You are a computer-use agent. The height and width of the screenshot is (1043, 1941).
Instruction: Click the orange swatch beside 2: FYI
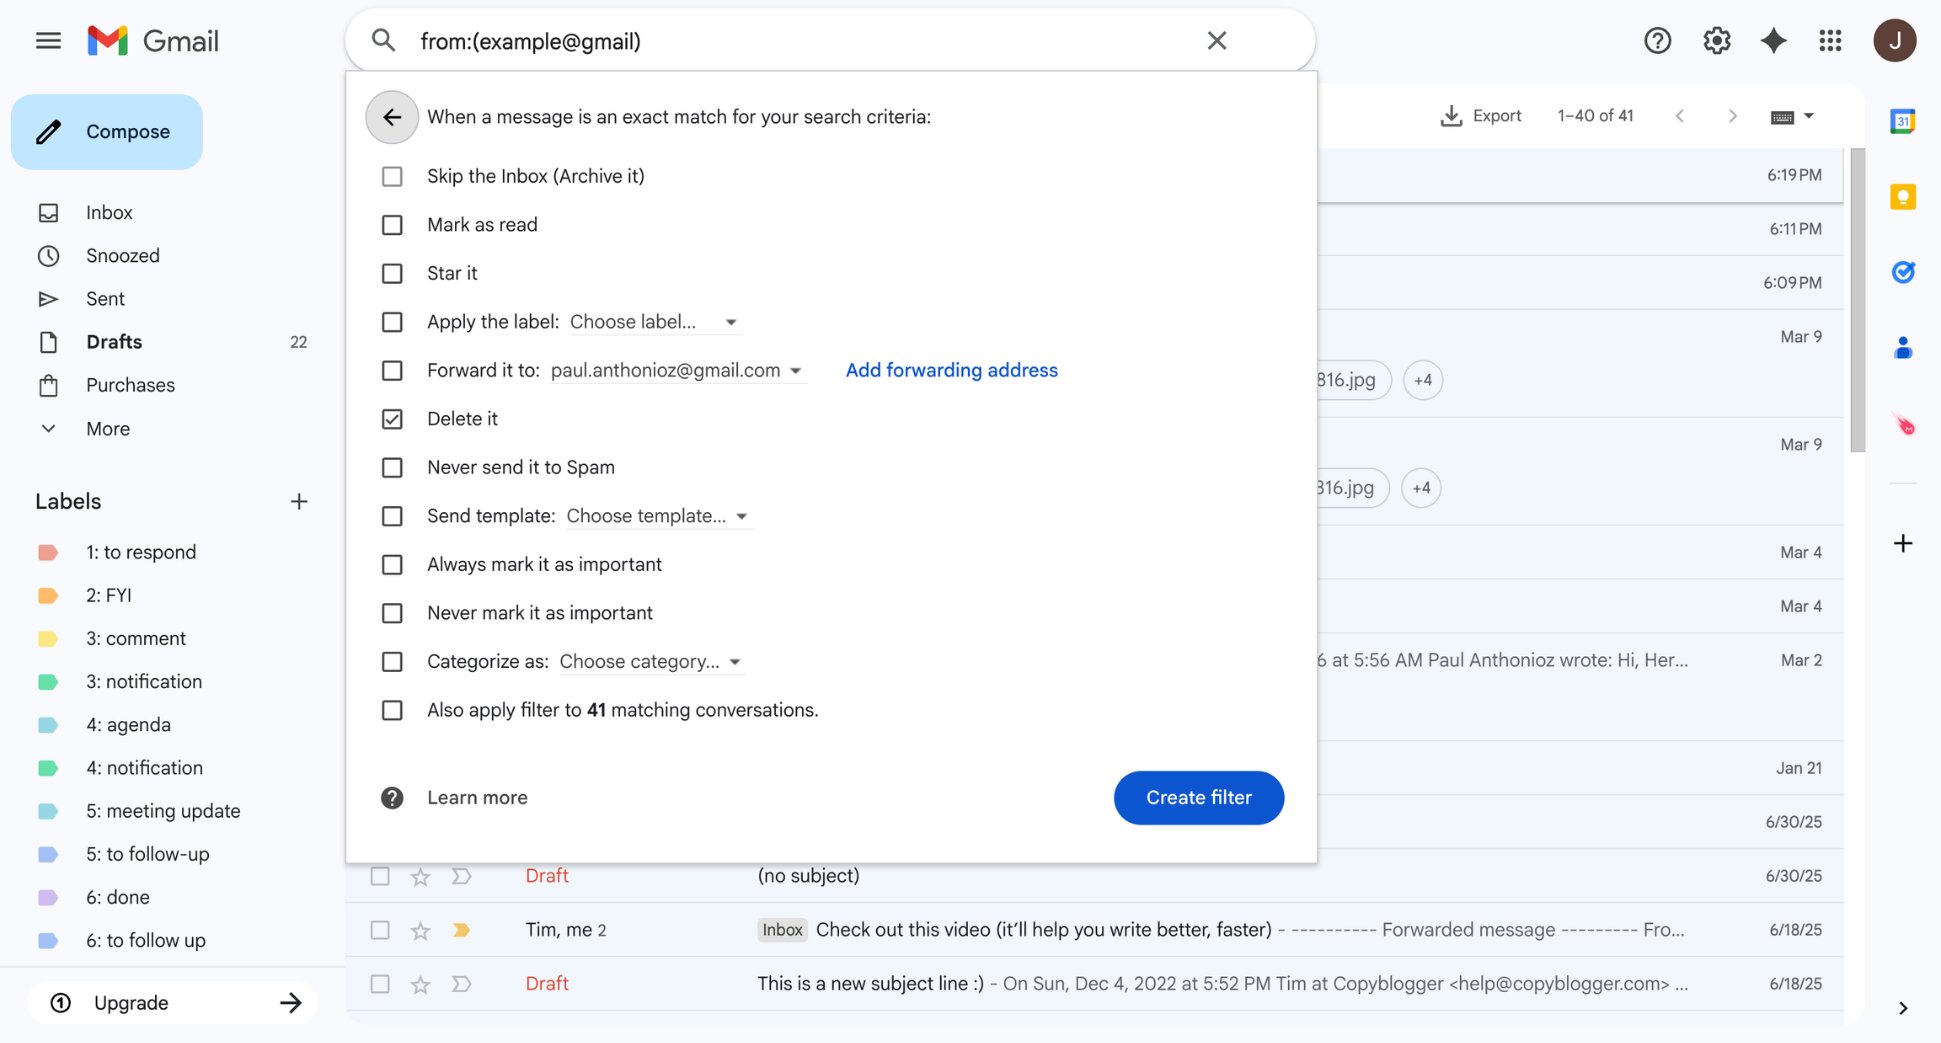pos(48,594)
